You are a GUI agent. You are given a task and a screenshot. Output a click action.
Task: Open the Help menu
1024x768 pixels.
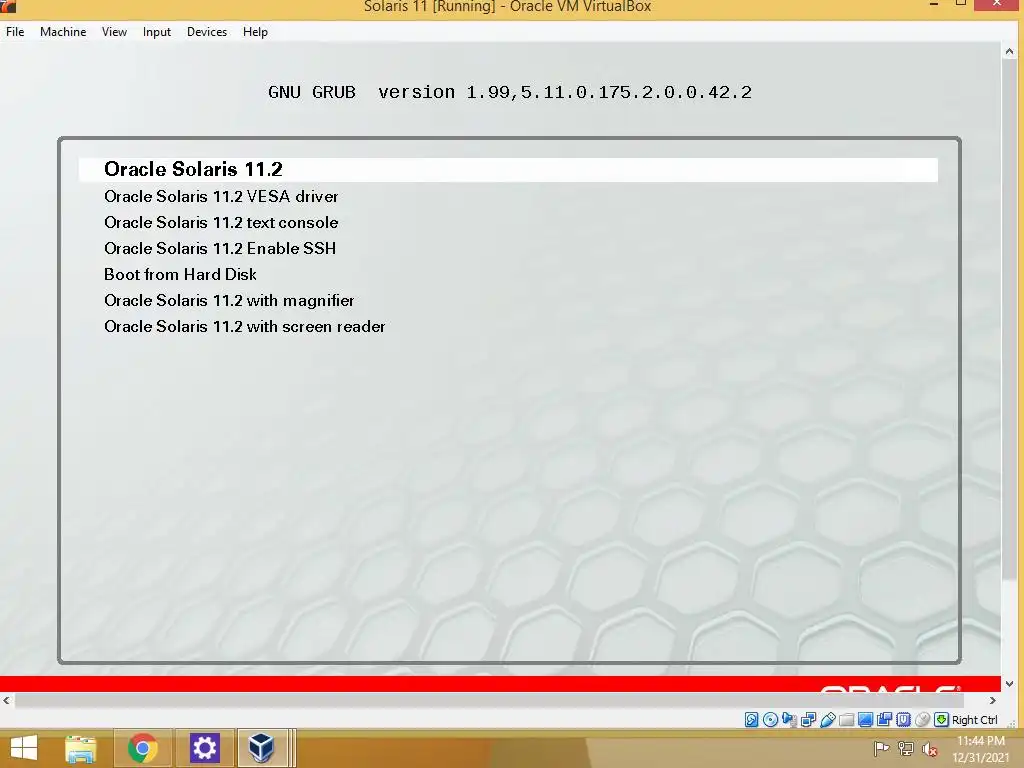point(255,31)
